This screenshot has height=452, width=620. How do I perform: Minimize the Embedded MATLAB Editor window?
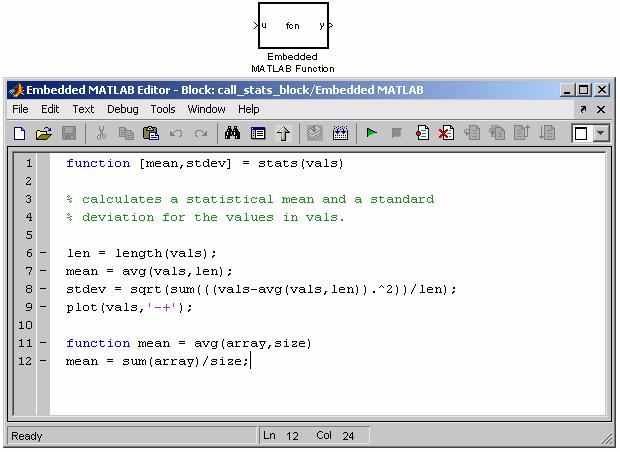[x=567, y=90]
